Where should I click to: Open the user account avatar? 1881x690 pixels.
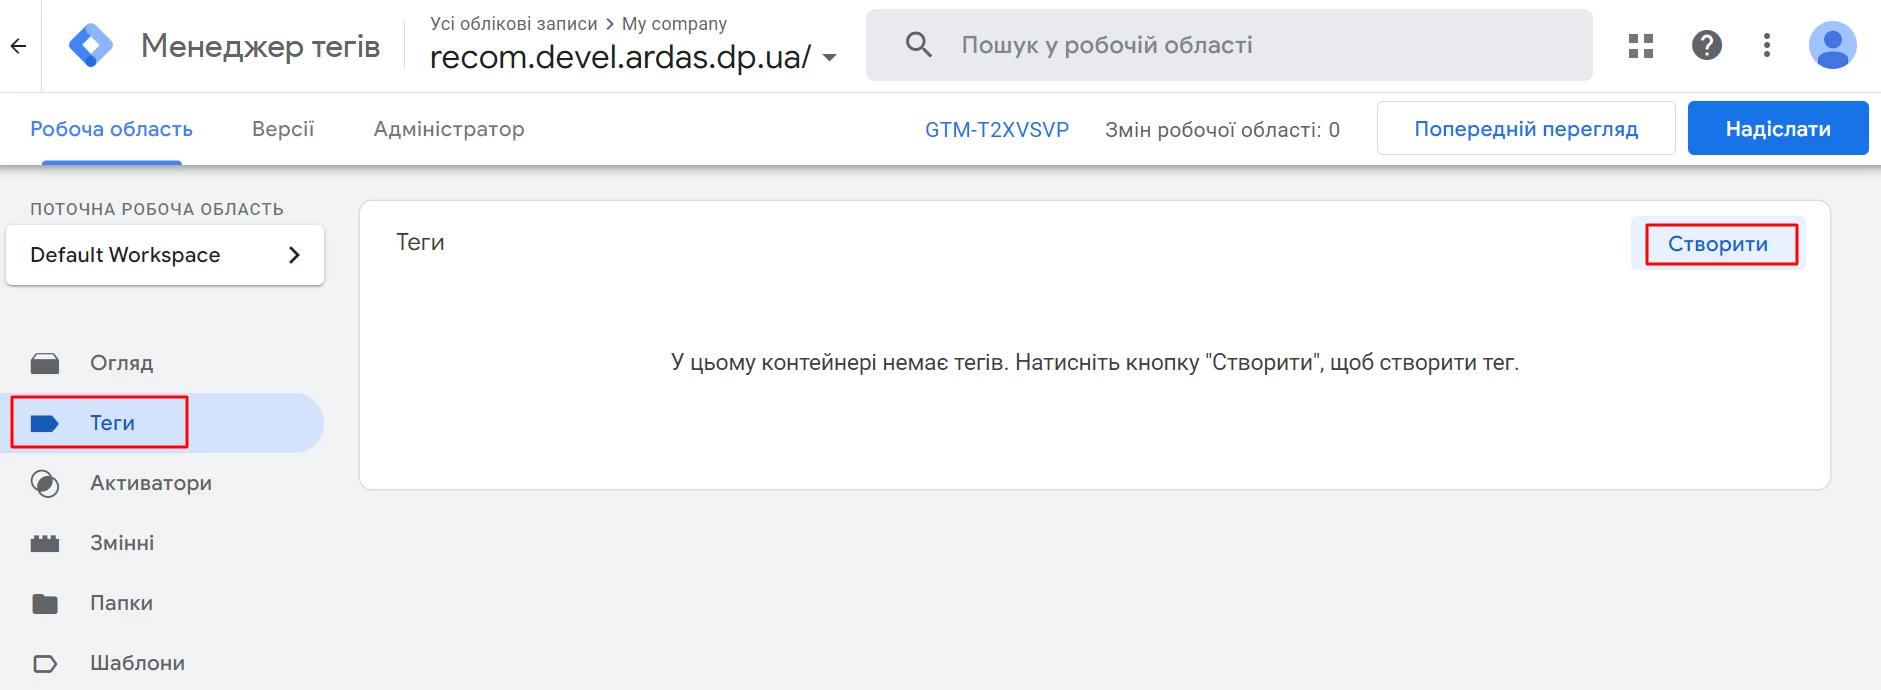[x=1833, y=45]
